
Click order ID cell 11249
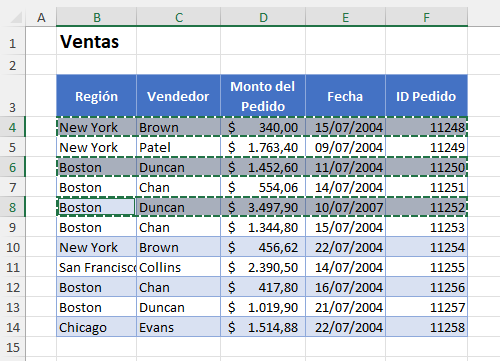(427, 147)
